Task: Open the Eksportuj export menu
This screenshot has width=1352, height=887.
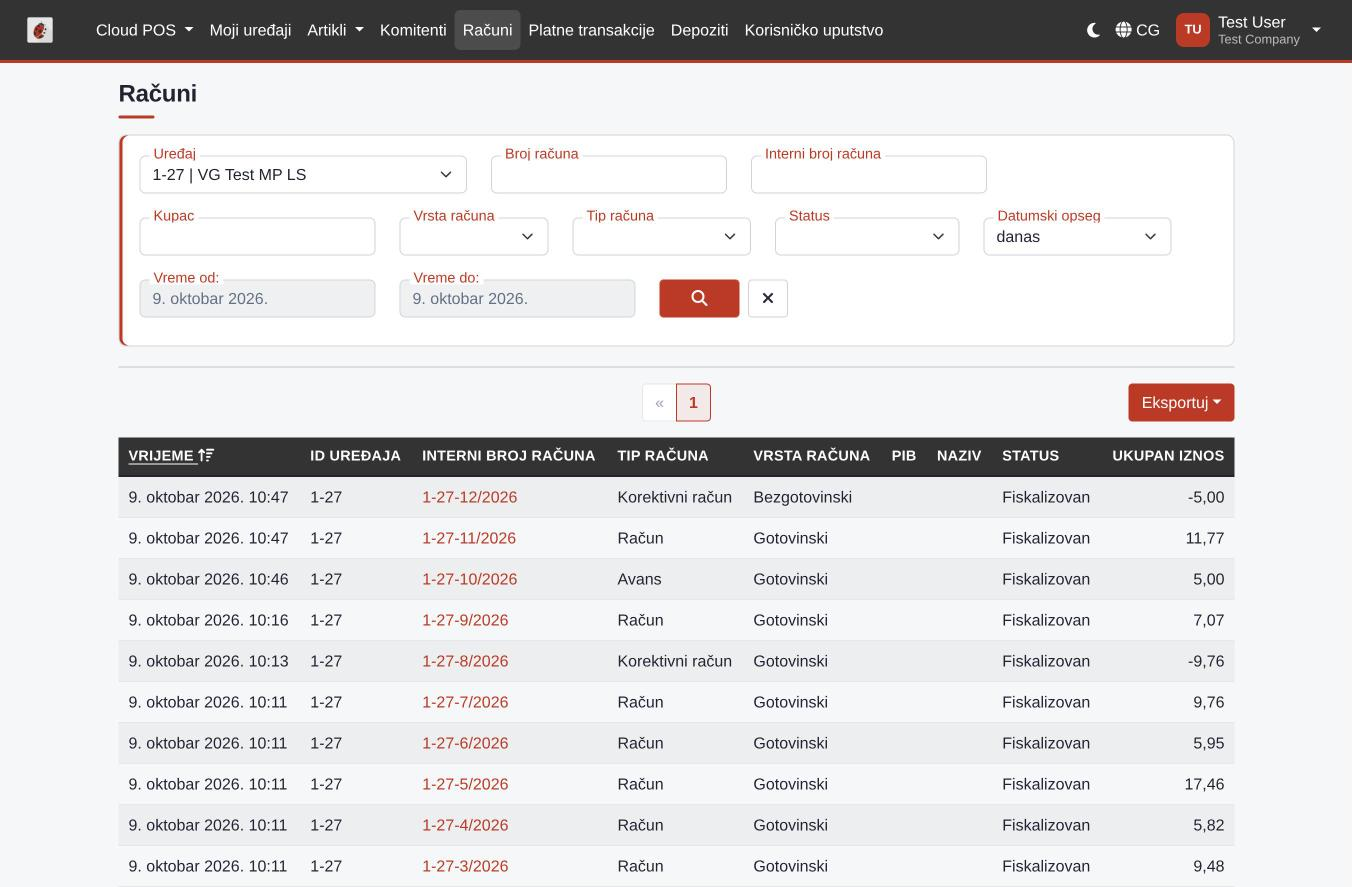Action: (x=1181, y=402)
